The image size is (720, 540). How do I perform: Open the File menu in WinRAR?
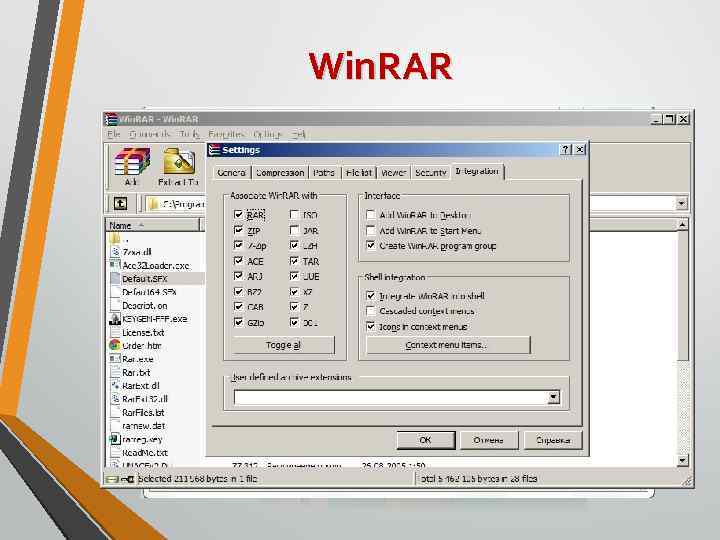pyautogui.click(x=114, y=134)
